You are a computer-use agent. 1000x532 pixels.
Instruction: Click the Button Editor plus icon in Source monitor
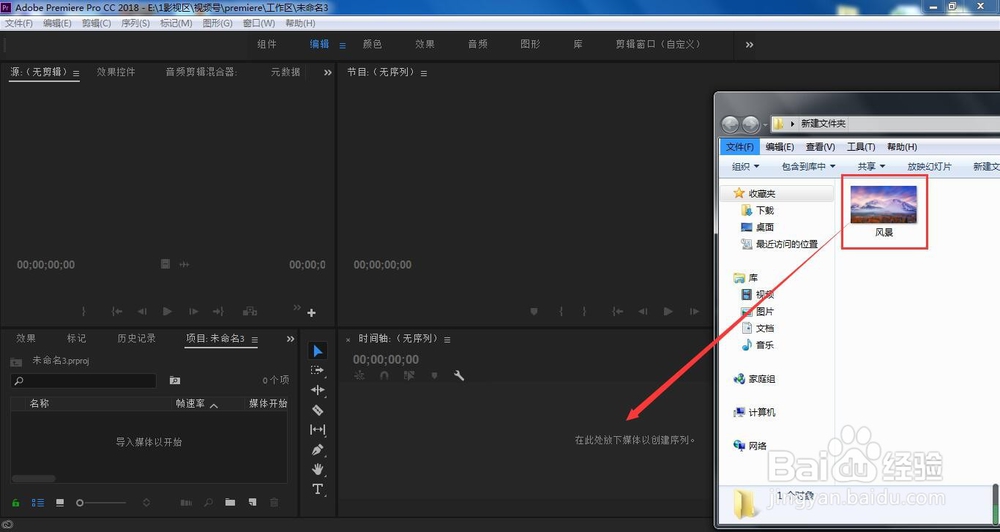click(311, 313)
